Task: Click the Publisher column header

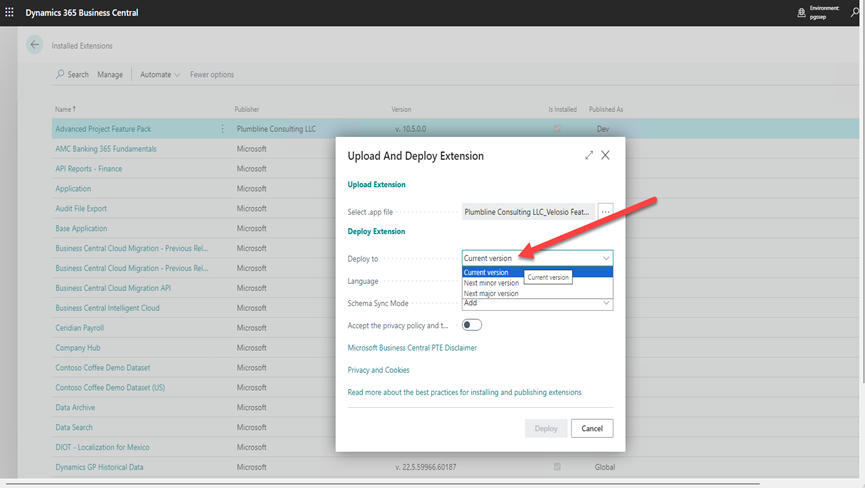Action: [247, 109]
